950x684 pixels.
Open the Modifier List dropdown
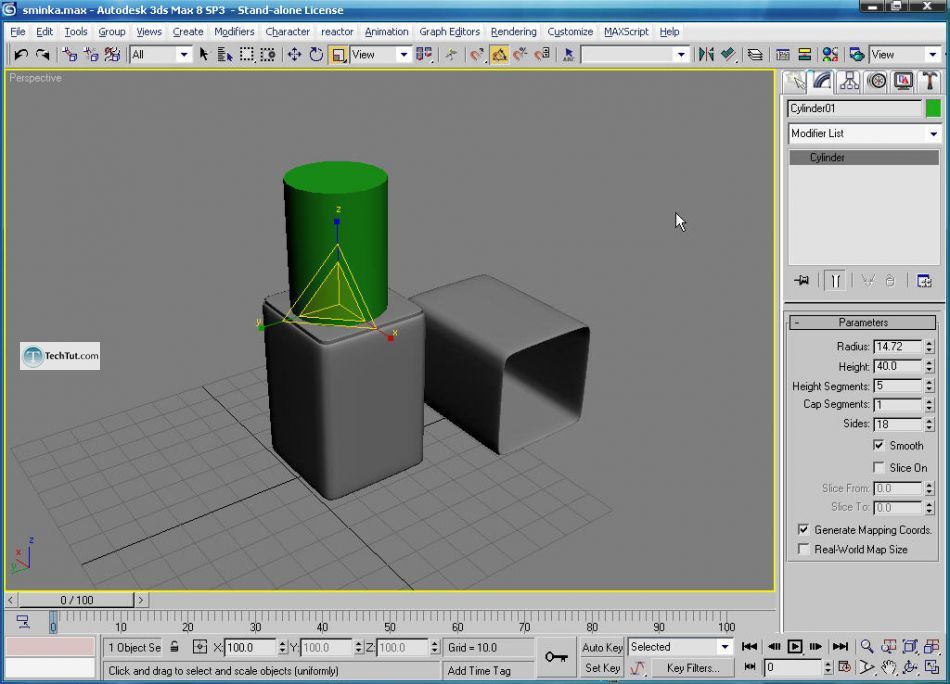(864, 134)
